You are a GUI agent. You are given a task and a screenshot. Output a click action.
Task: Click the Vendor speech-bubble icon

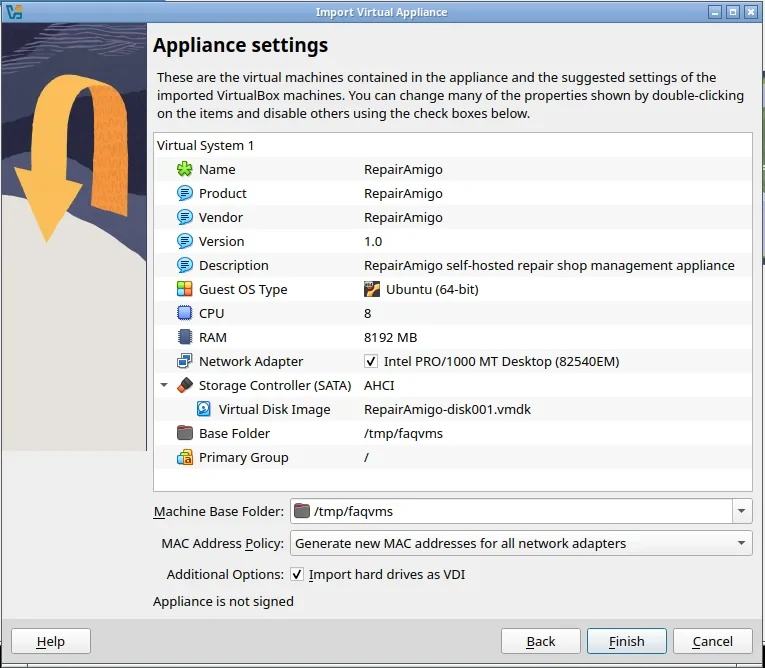184,217
